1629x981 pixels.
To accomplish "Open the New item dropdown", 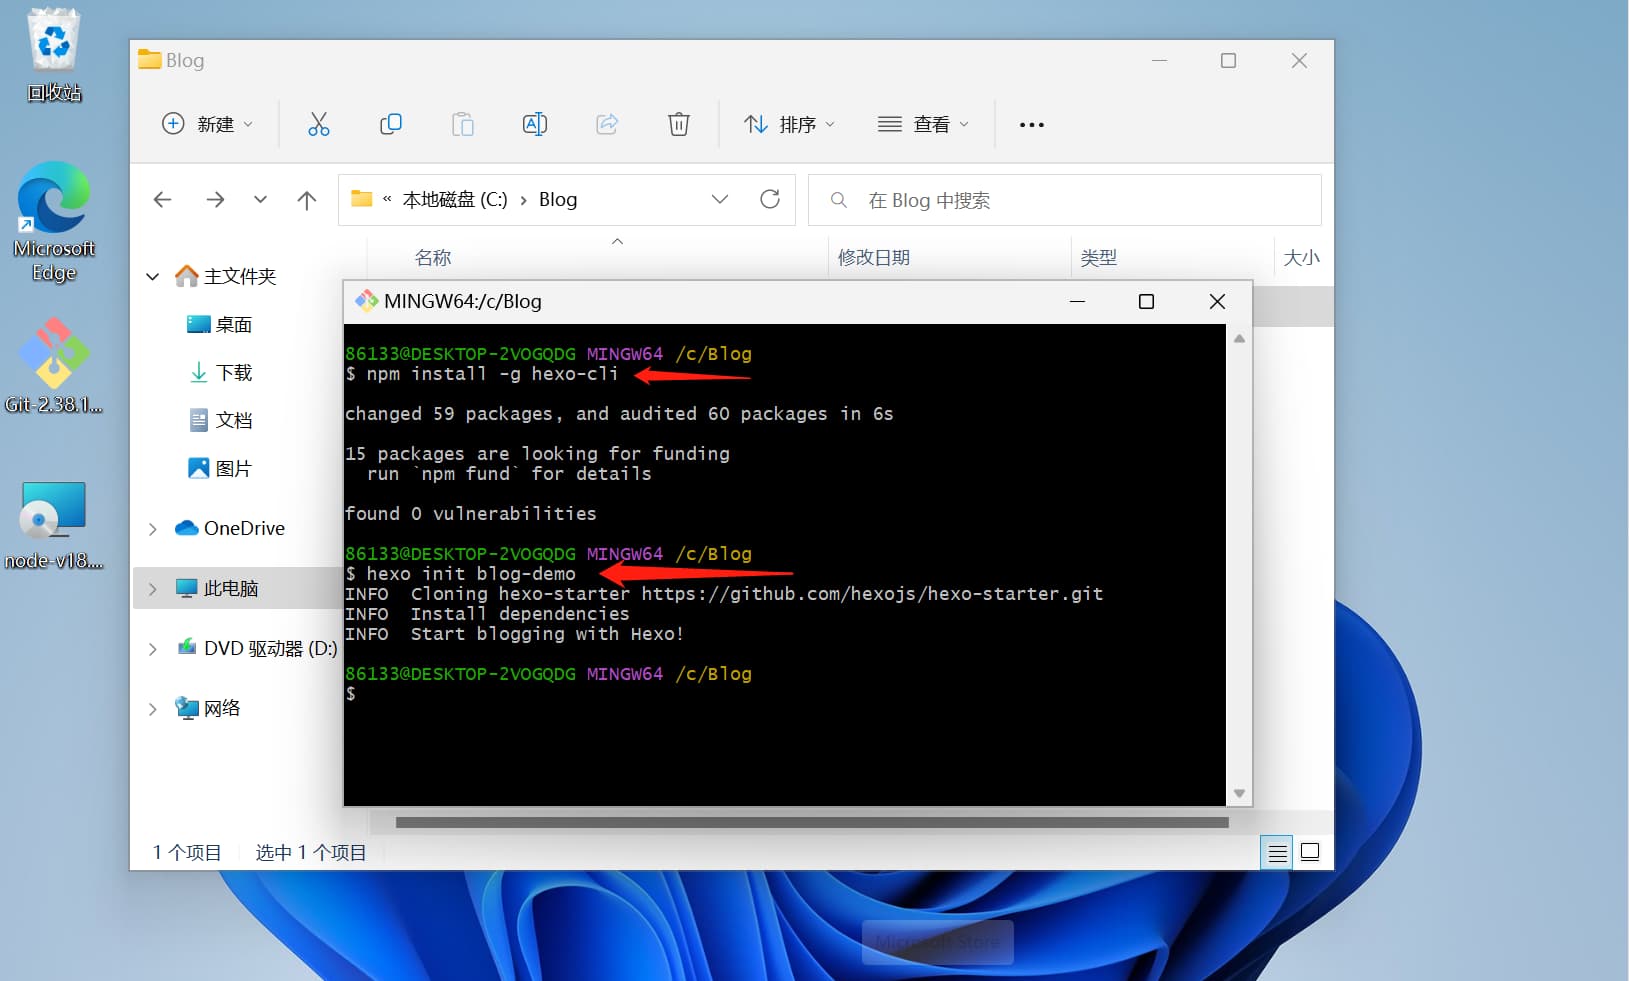I will coord(207,124).
